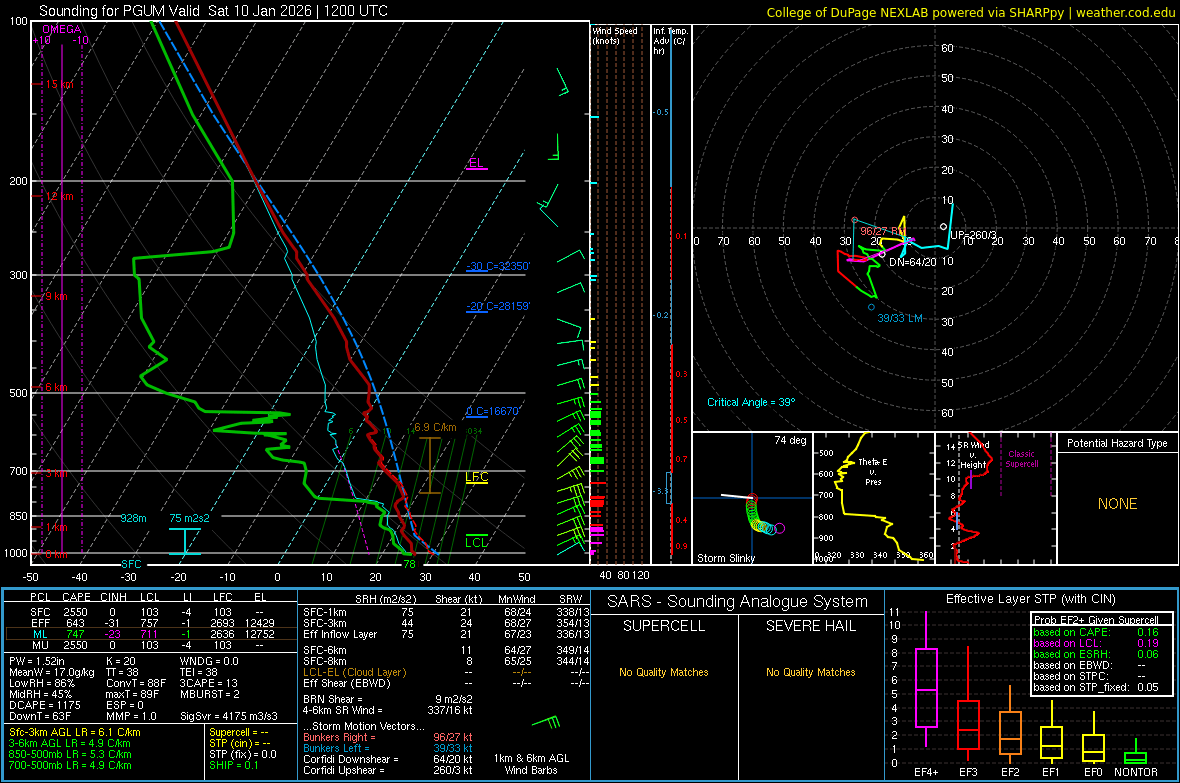The height and width of the screenshot is (783, 1180).
Task: Select the green LCL marker on skew-T
Action: (476, 542)
